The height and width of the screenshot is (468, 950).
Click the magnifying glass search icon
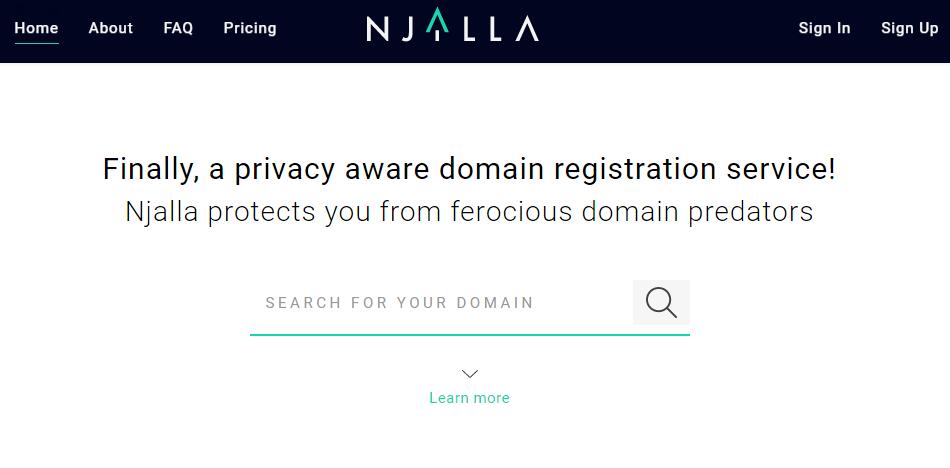[x=661, y=302]
